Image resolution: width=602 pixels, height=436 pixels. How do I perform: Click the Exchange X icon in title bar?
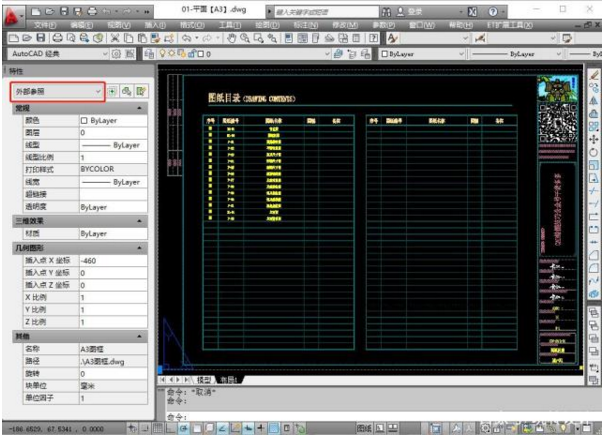[x=472, y=12]
